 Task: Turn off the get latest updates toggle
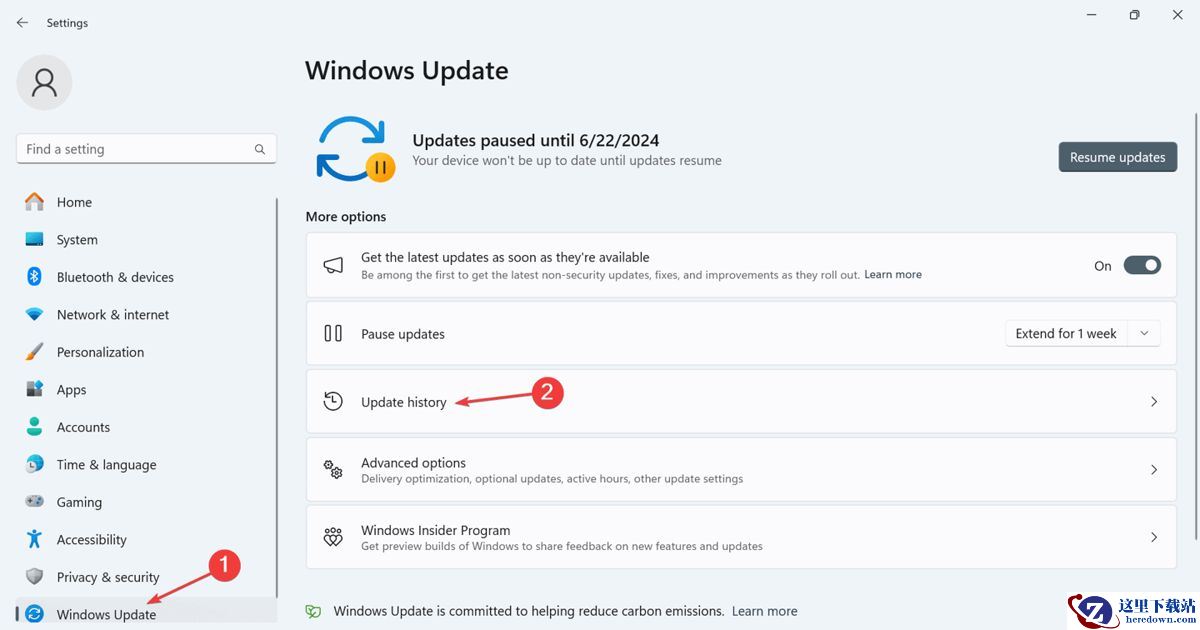click(x=1142, y=266)
